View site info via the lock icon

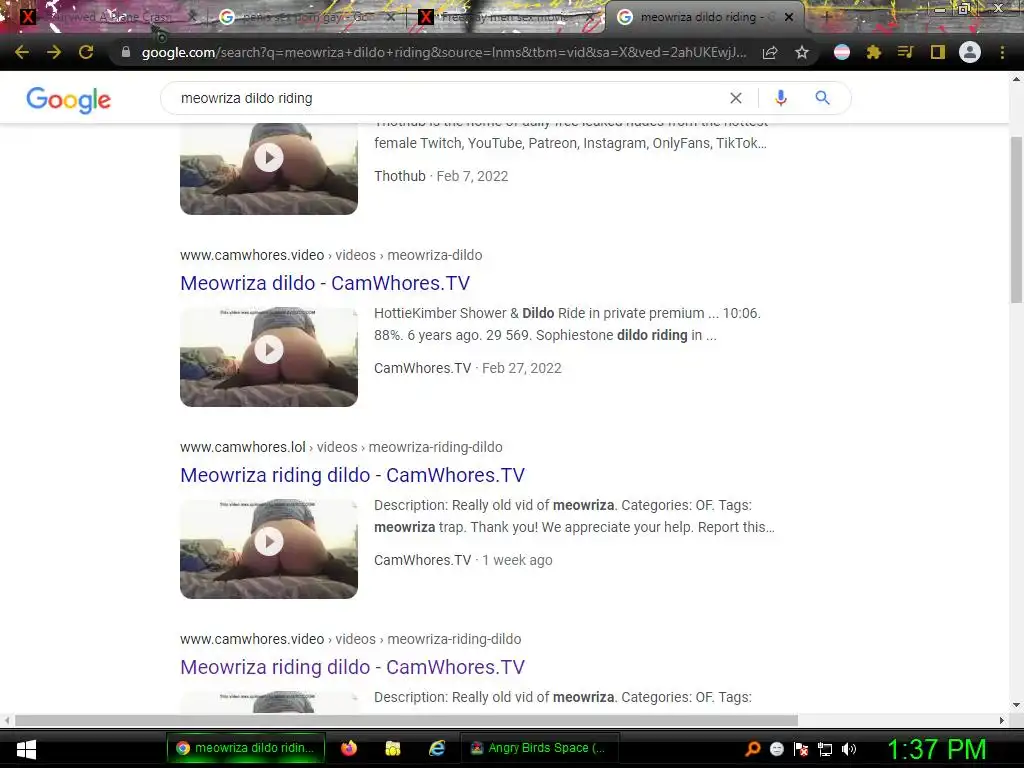125,52
